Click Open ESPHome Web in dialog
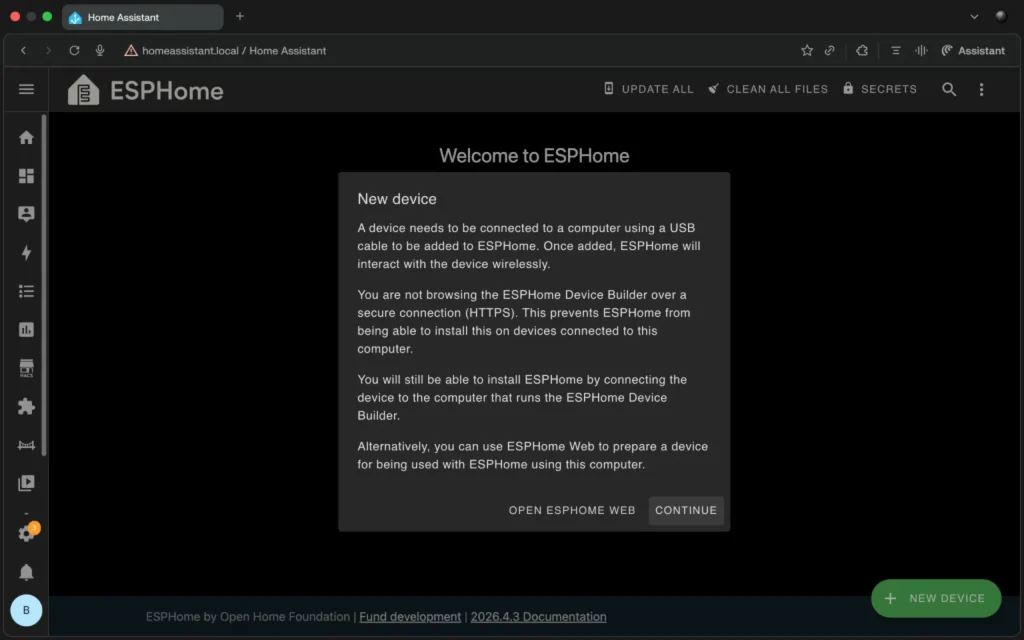 (572, 510)
